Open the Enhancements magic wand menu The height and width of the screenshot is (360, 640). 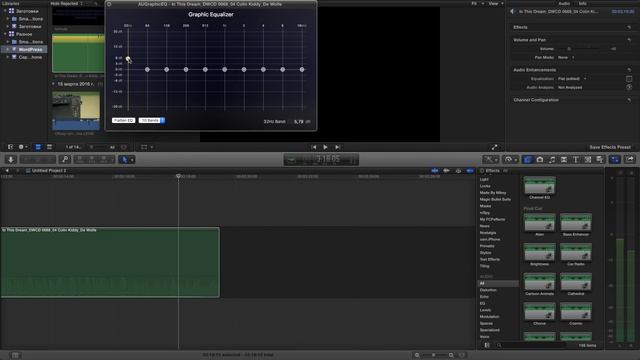[491, 160]
